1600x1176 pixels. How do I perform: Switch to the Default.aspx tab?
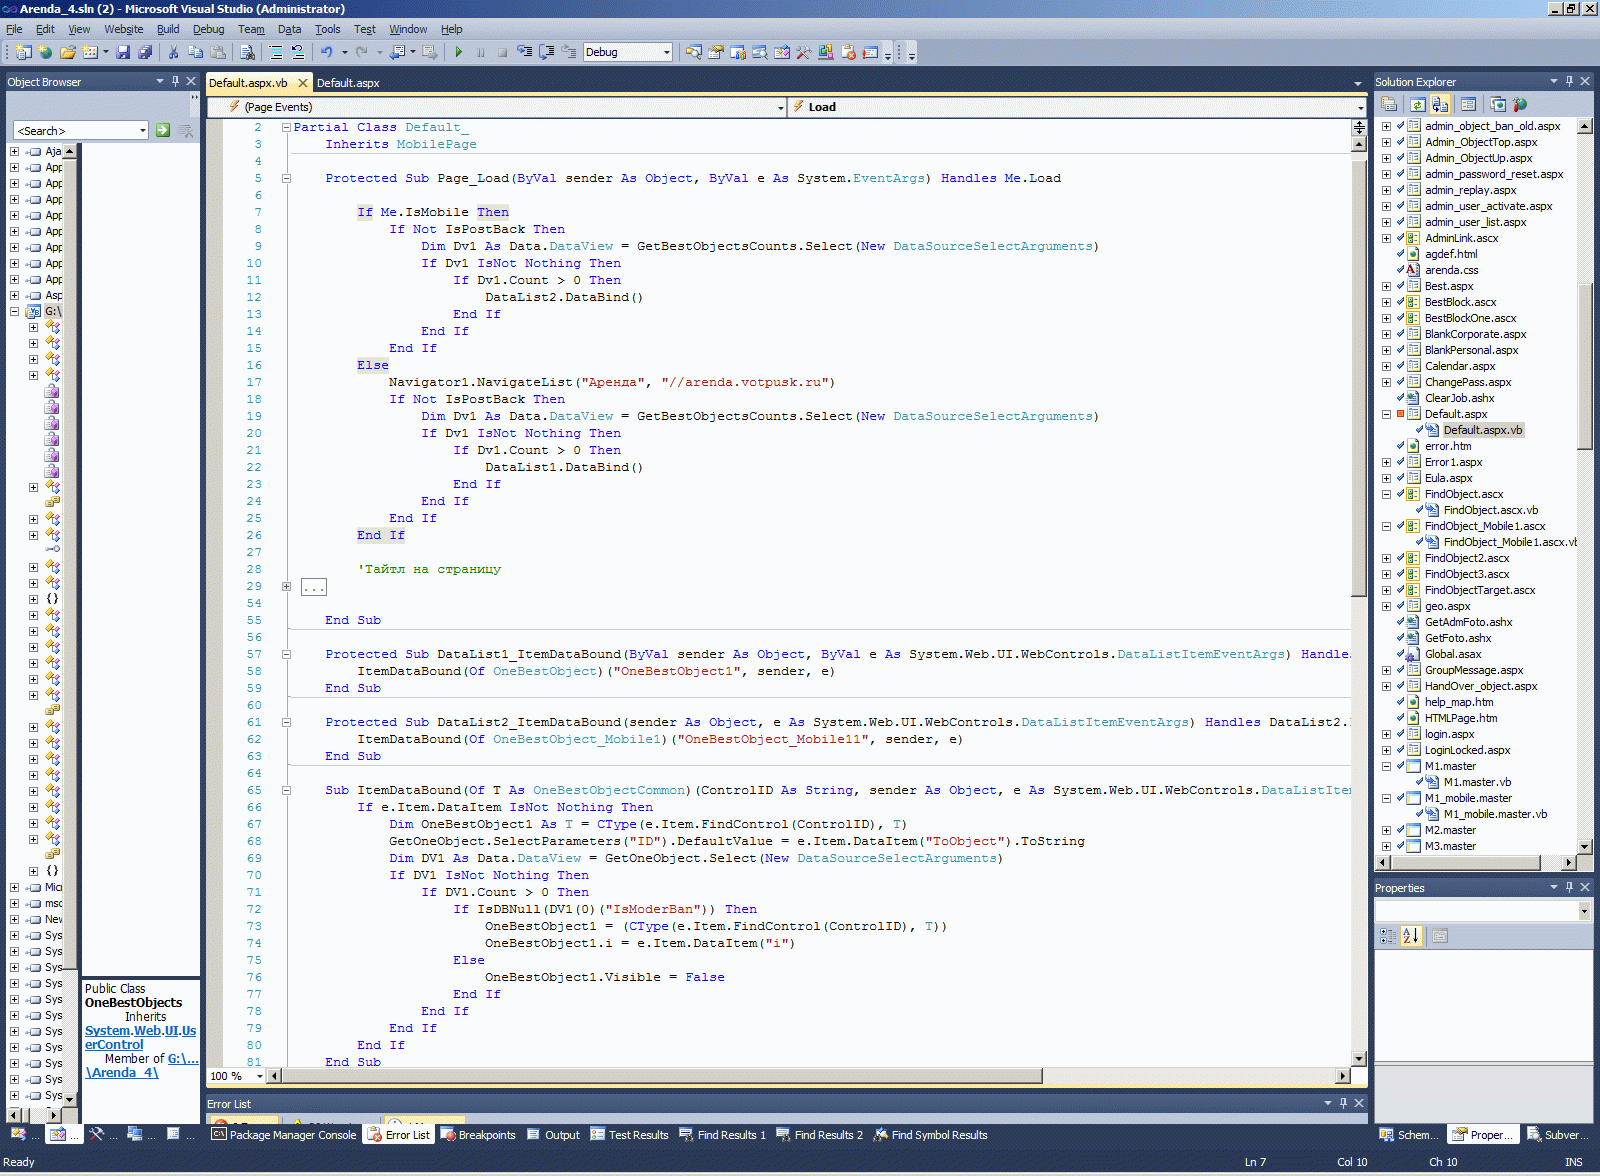pos(348,83)
